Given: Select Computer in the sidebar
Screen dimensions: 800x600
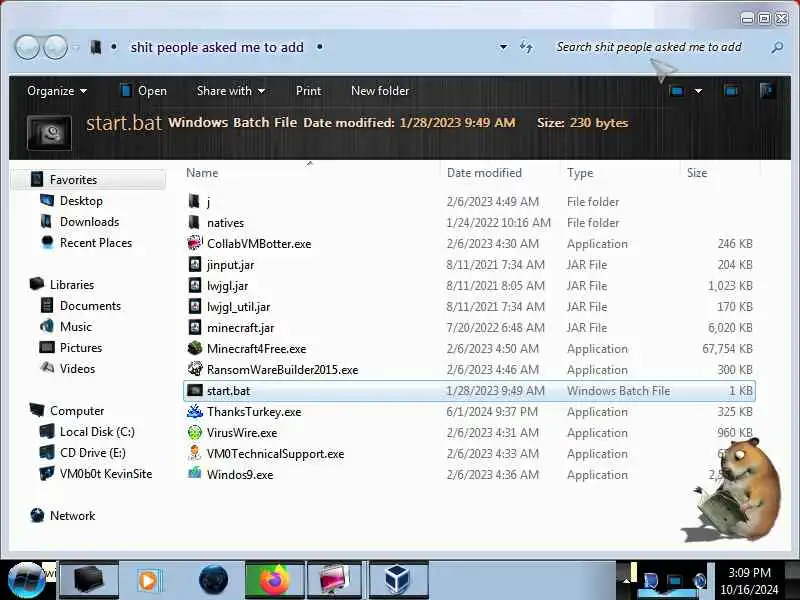Looking at the screenshot, I should click(x=77, y=410).
